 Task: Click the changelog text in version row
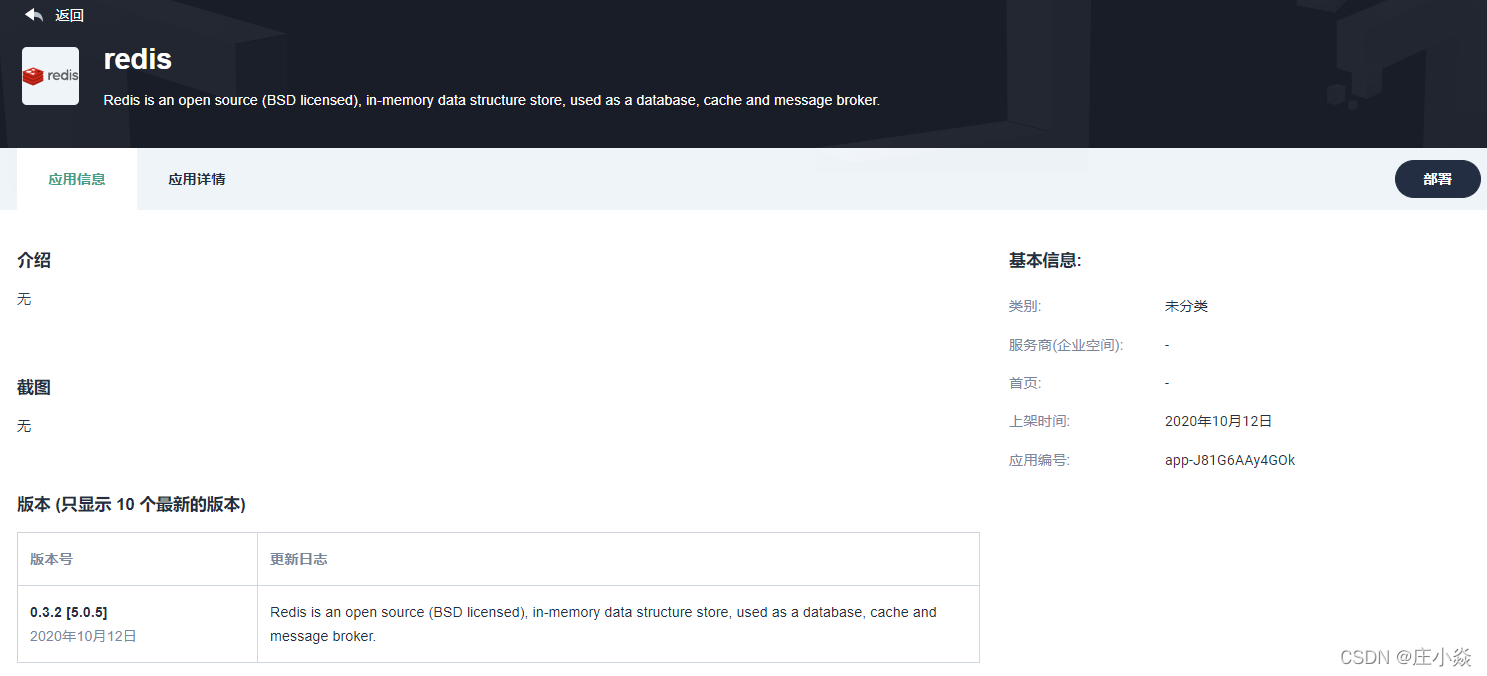pyautogui.click(x=603, y=624)
